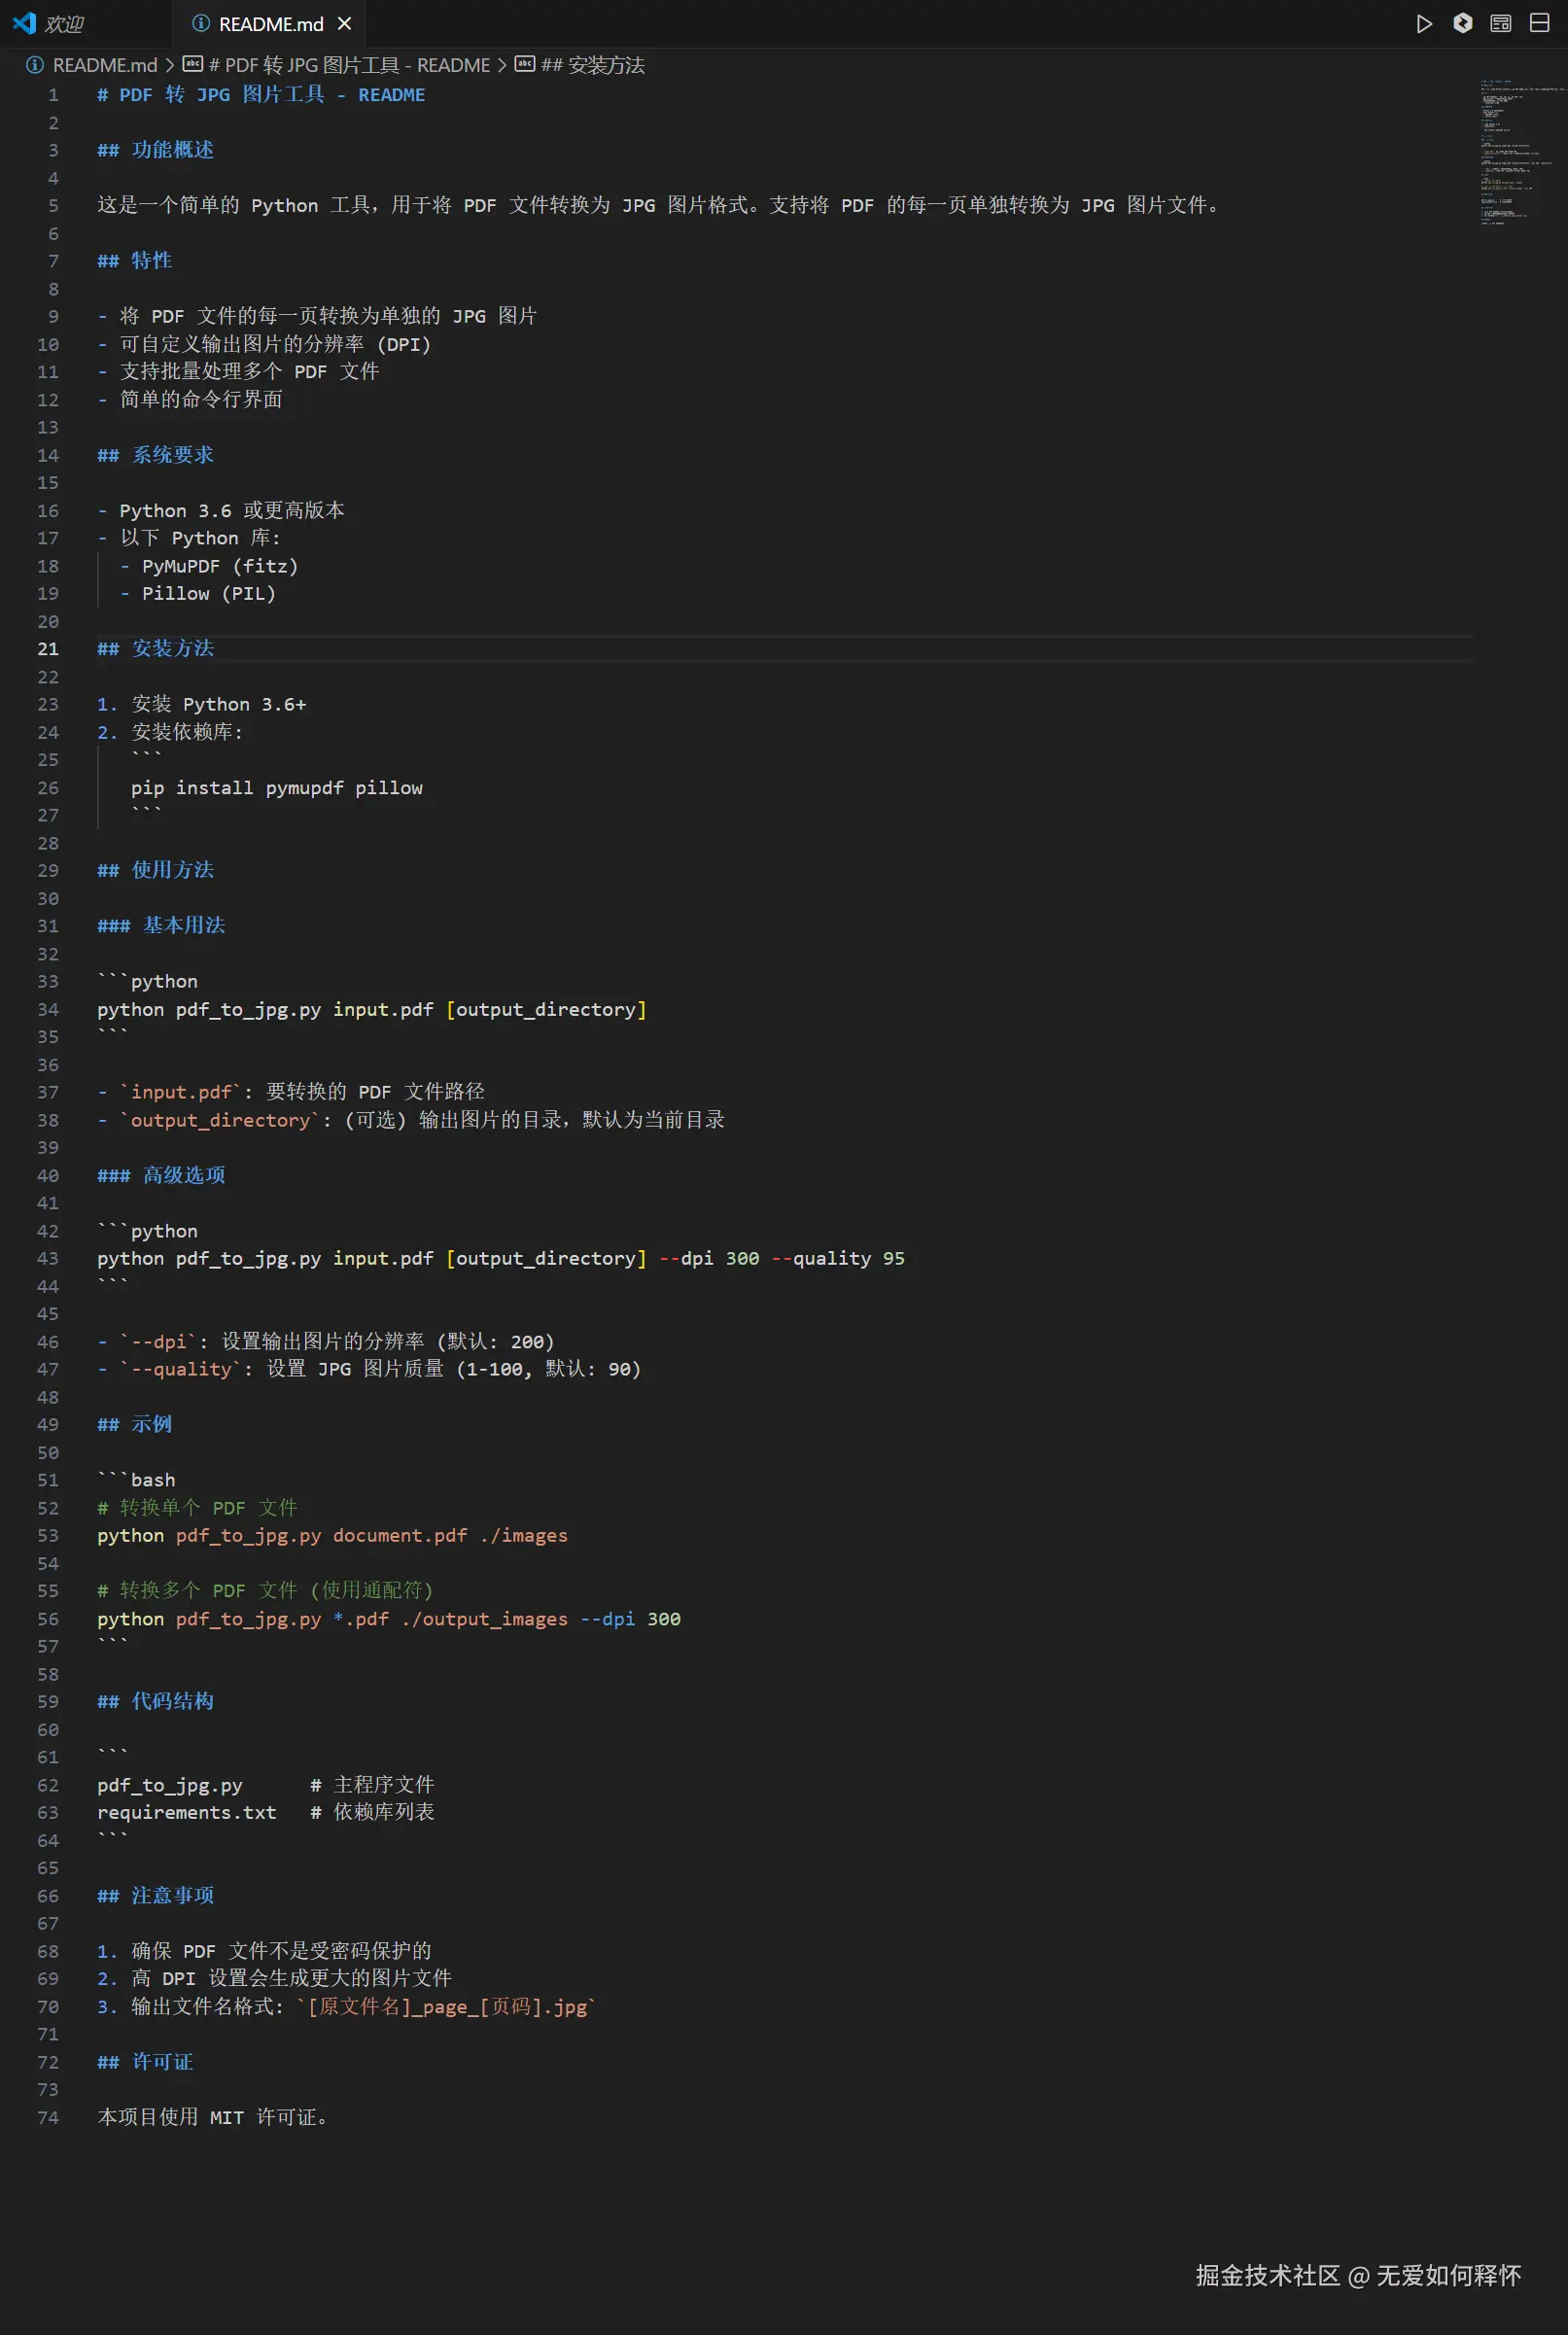
Task: Open the Markdown preview layout icon
Action: pos(1501,23)
